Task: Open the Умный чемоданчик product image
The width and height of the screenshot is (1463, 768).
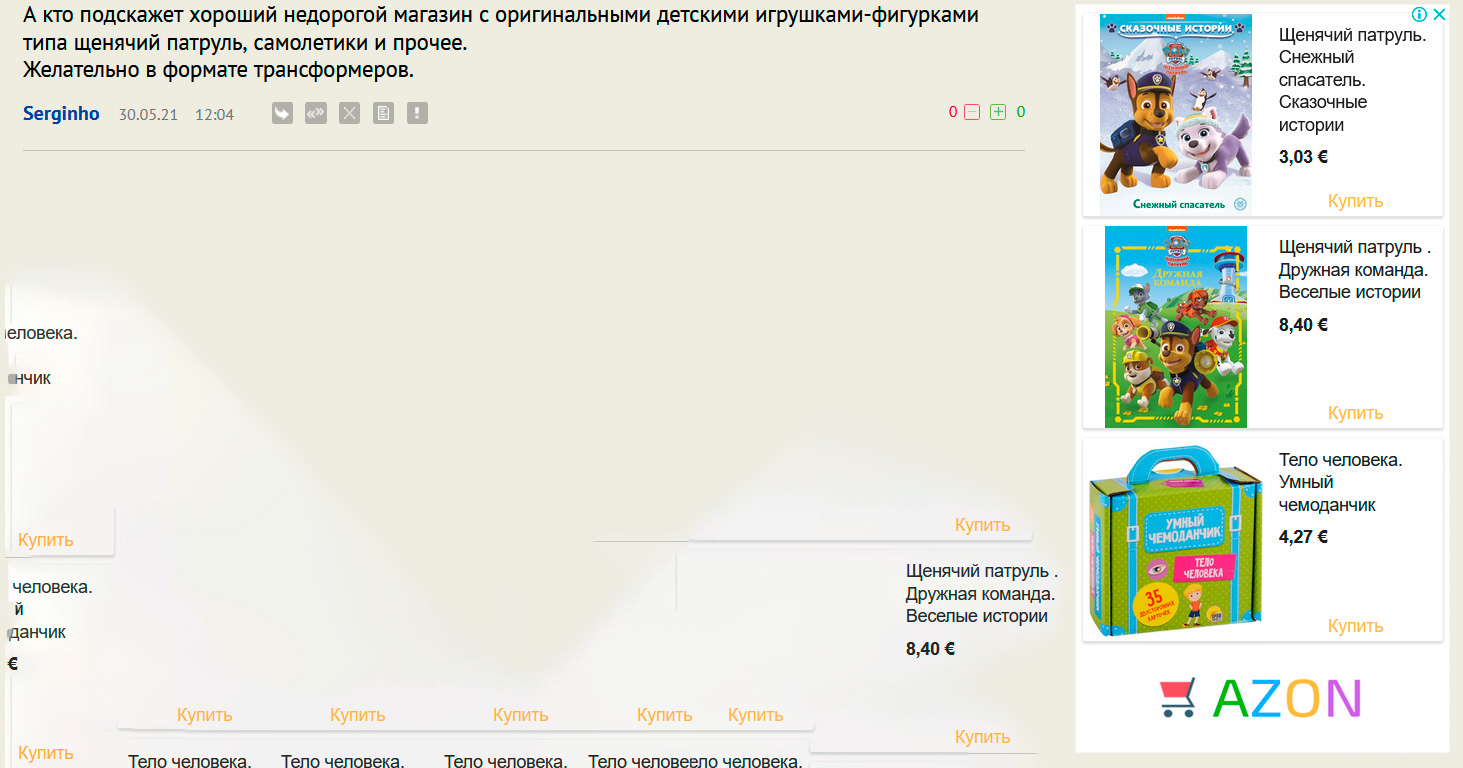Action: [x=1175, y=540]
